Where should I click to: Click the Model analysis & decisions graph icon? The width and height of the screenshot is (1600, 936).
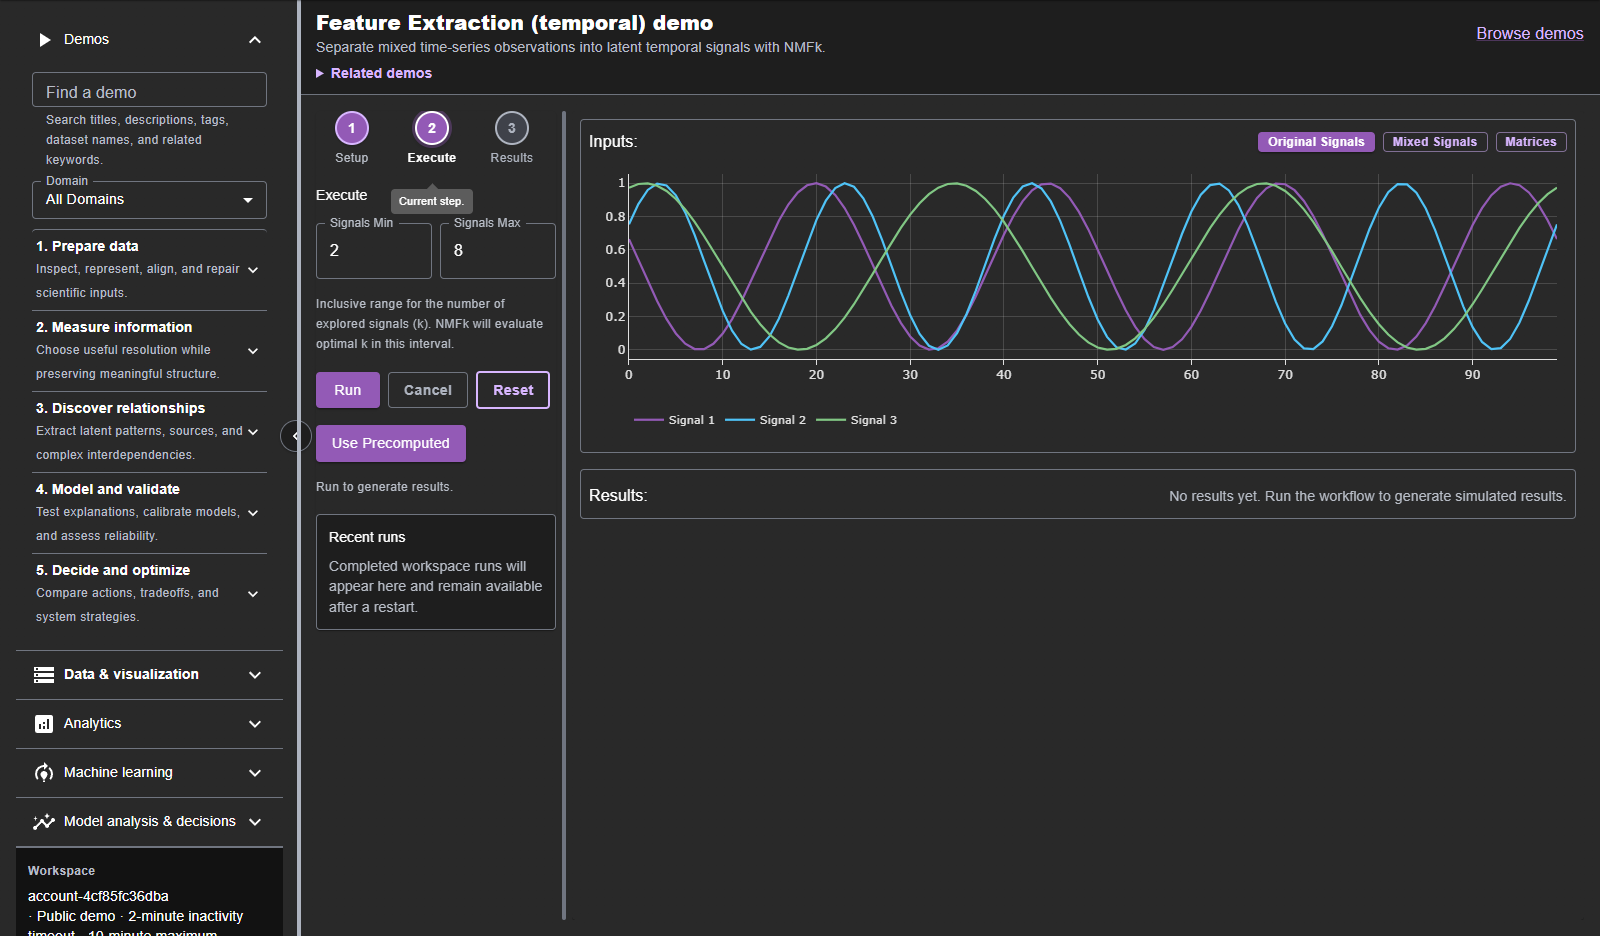tap(44, 822)
